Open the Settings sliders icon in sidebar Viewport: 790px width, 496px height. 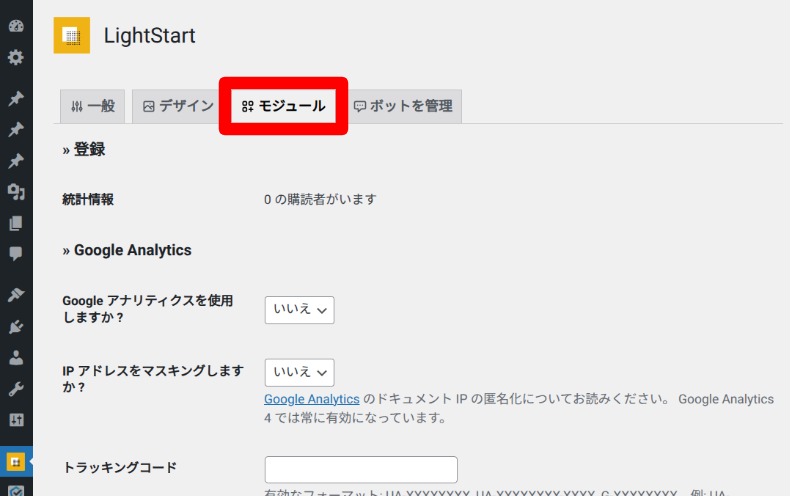pos(16,419)
